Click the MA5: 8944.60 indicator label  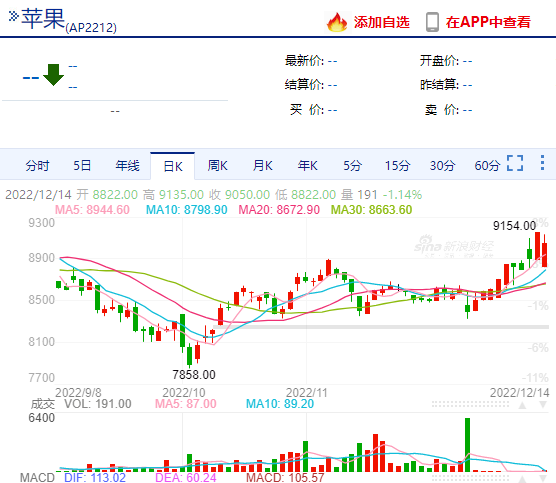(x=92, y=210)
